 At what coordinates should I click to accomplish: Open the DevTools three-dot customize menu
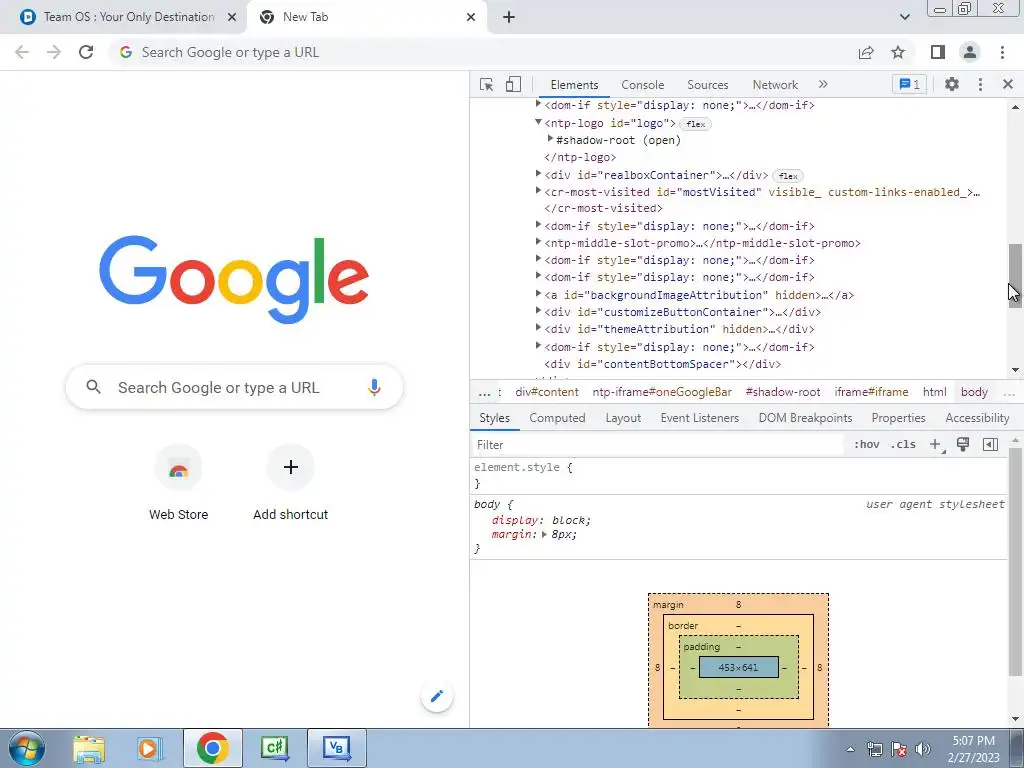tap(980, 84)
